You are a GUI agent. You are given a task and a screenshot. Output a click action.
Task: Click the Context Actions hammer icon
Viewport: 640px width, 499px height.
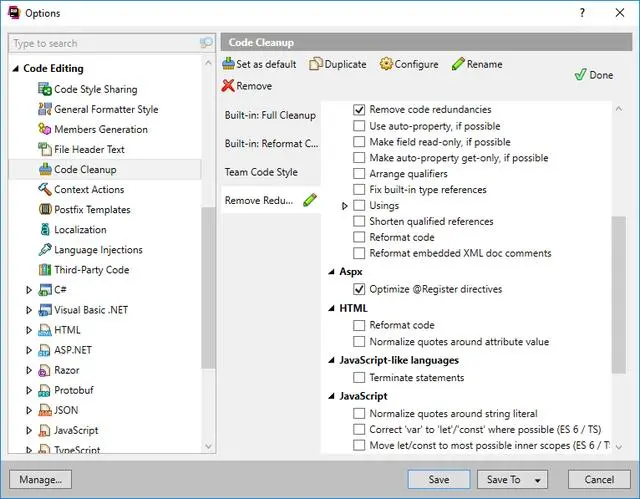(45, 189)
